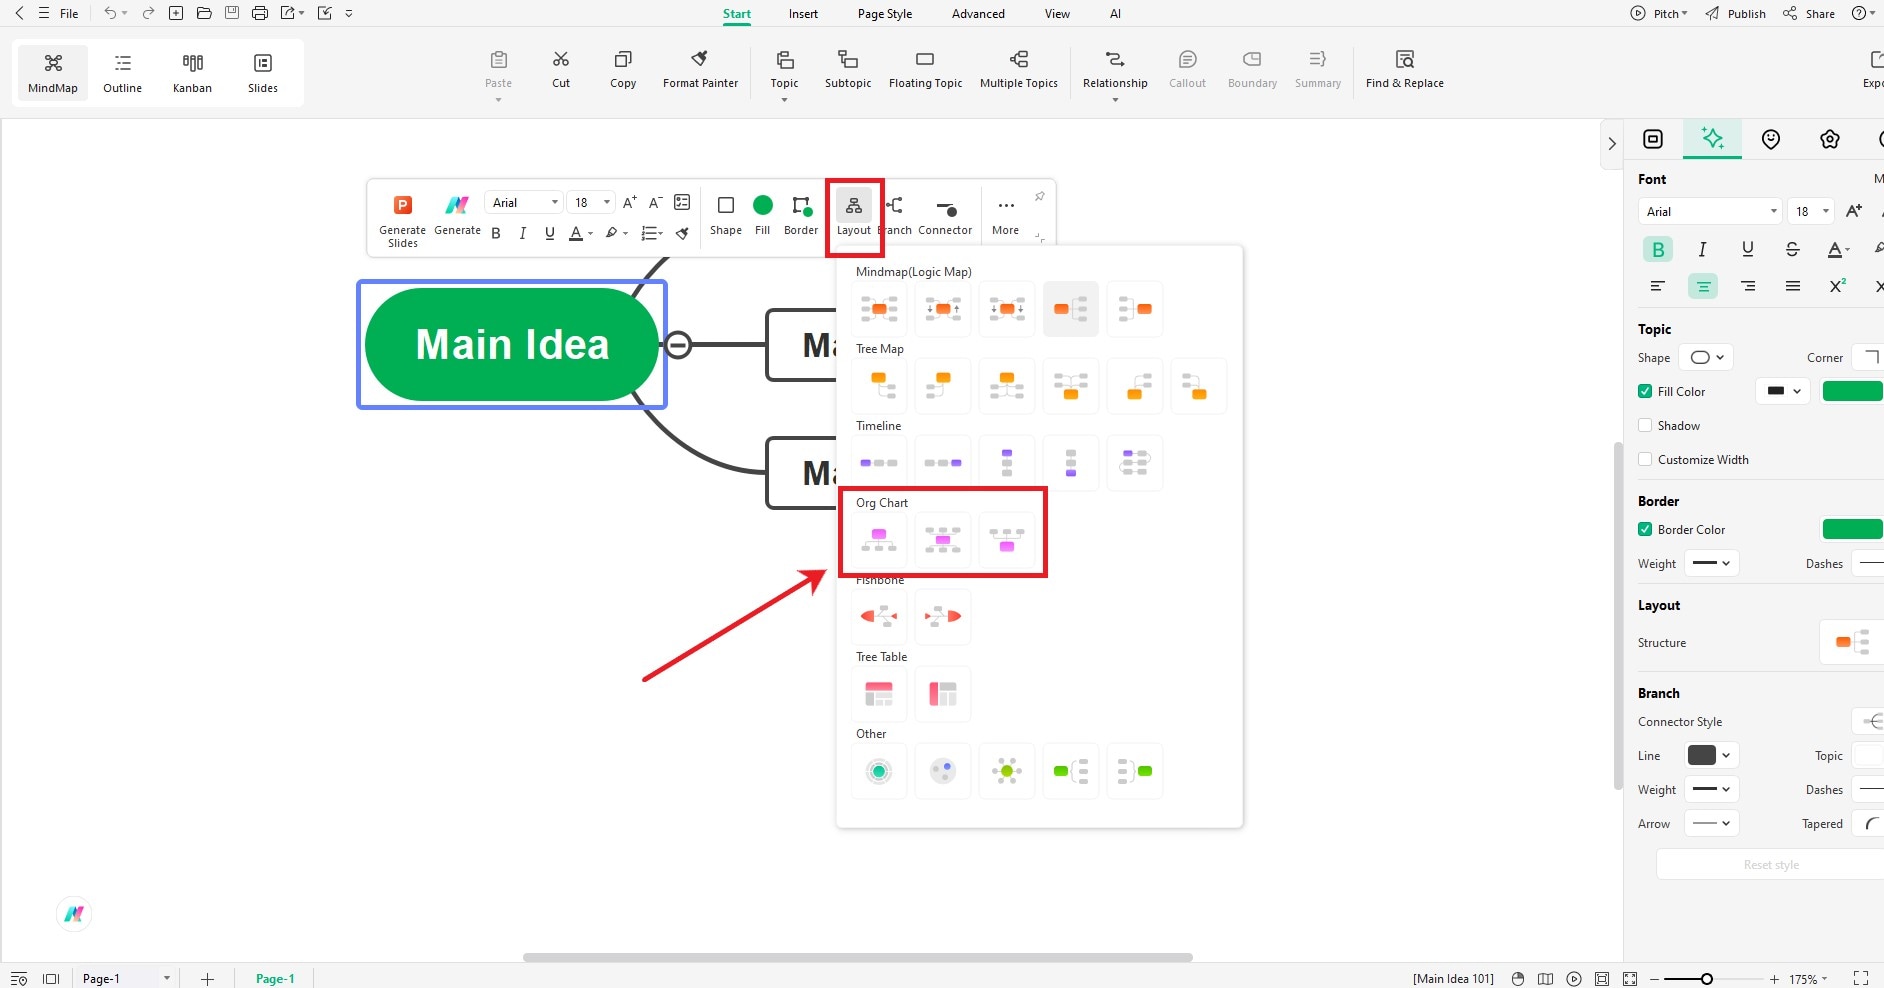1884x988 pixels.
Task: Open Branch Arrow style dropdown
Action: click(x=1712, y=823)
